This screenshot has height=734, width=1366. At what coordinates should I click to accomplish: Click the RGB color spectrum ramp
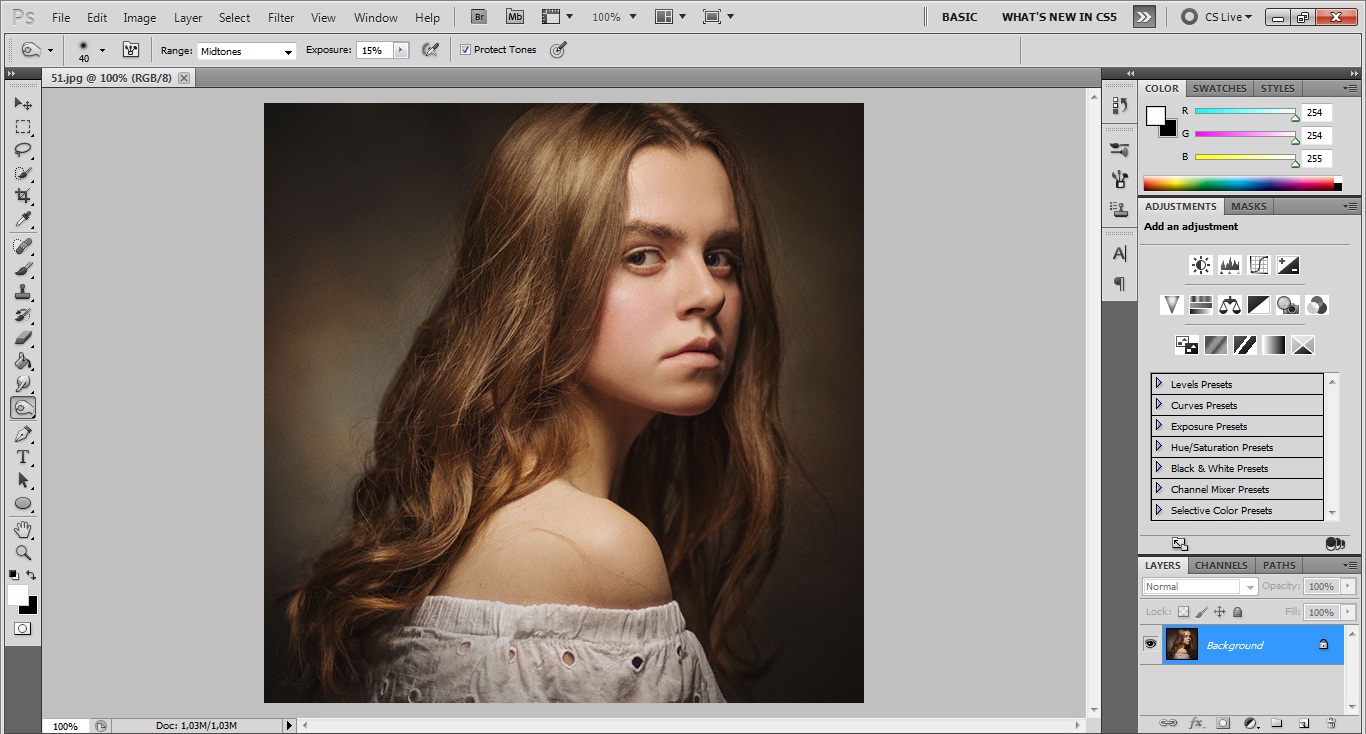[1238, 183]
